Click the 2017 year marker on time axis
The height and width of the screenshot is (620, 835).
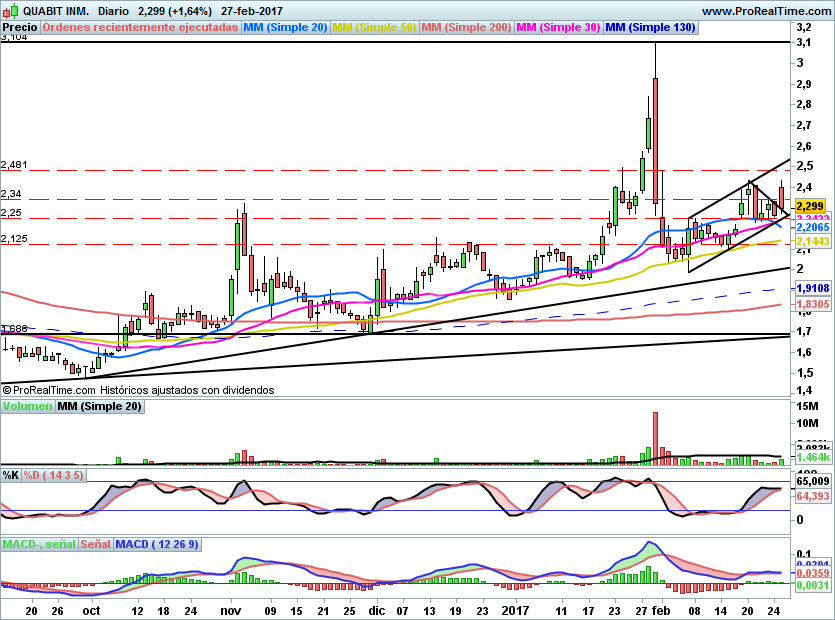[515, 611]
